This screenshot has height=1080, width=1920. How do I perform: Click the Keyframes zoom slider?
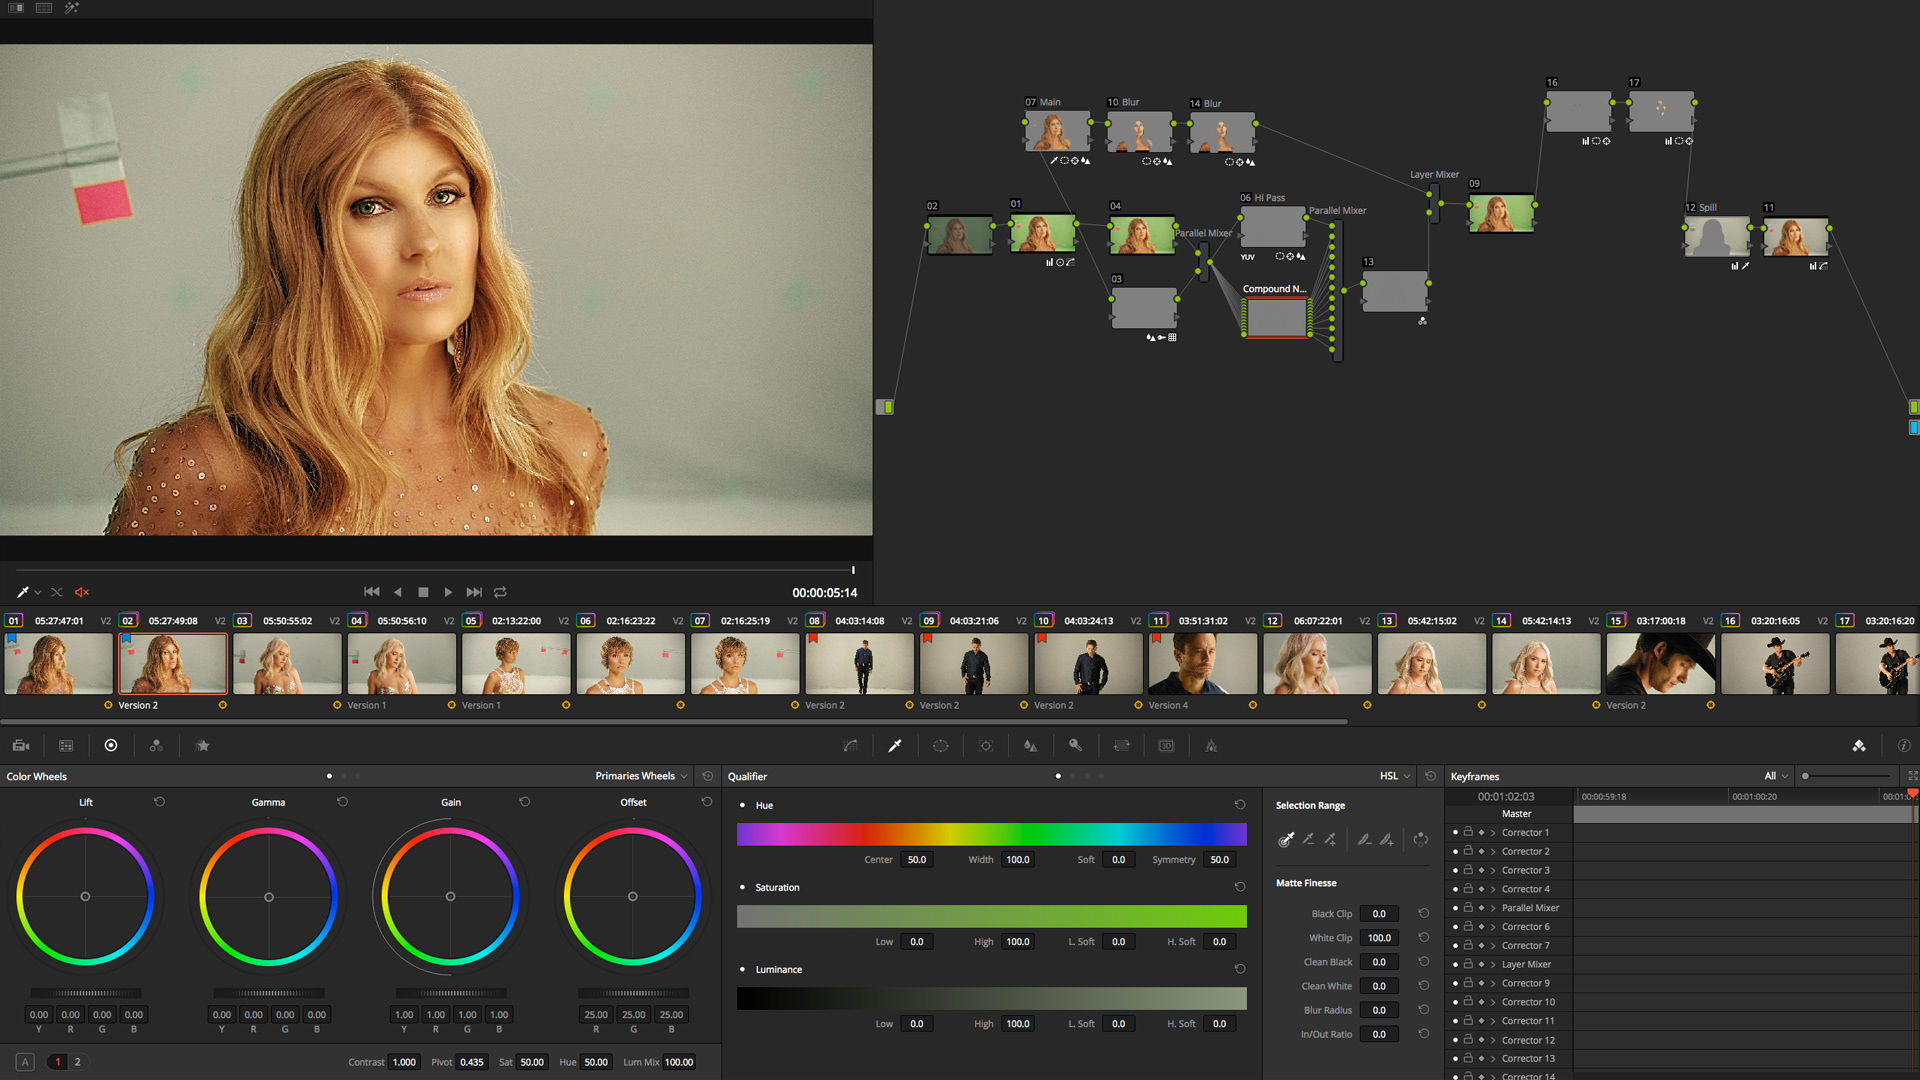click(1847, 776)
